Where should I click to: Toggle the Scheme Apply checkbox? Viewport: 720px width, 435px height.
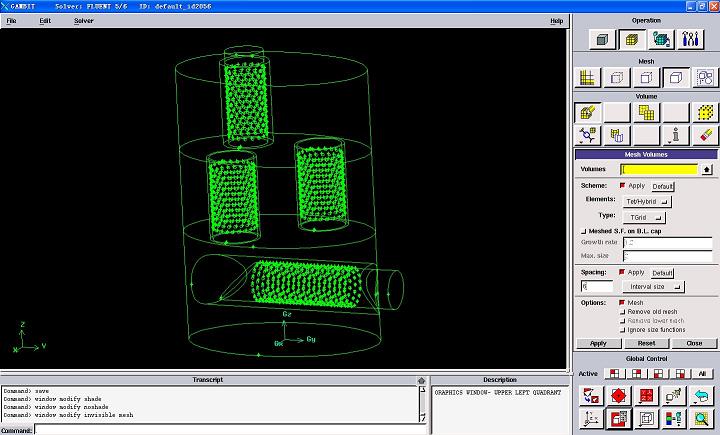(x=623, y=186)
